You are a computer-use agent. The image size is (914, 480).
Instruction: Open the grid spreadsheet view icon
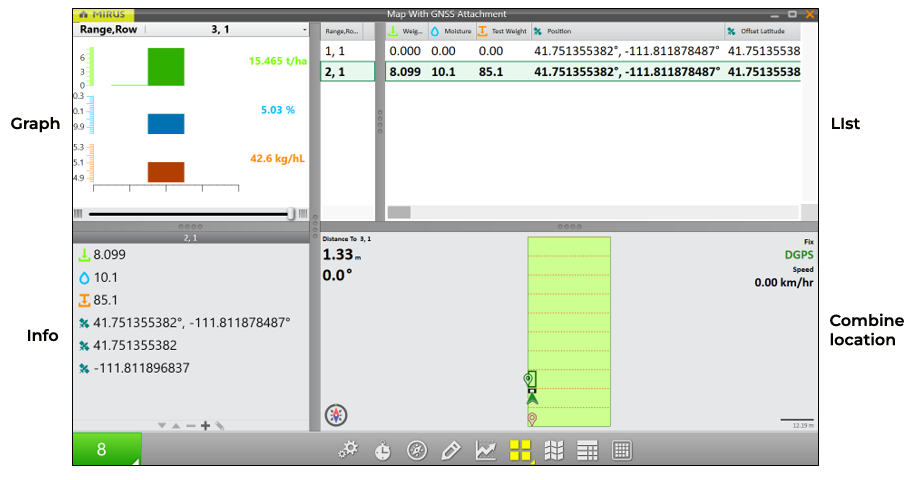pyautogui.click(x=621, y=451)
